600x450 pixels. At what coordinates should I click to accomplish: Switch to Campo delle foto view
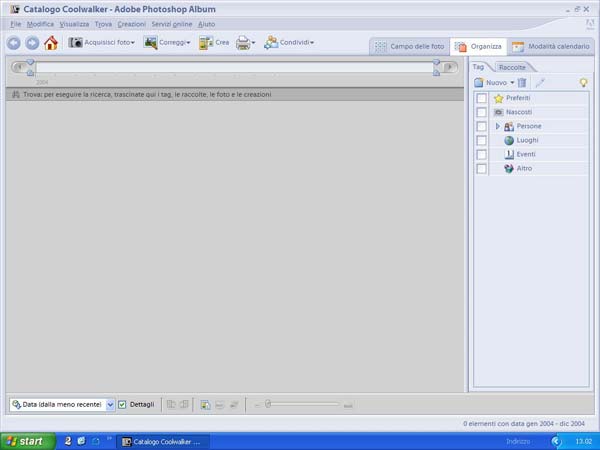click(409, 46)
